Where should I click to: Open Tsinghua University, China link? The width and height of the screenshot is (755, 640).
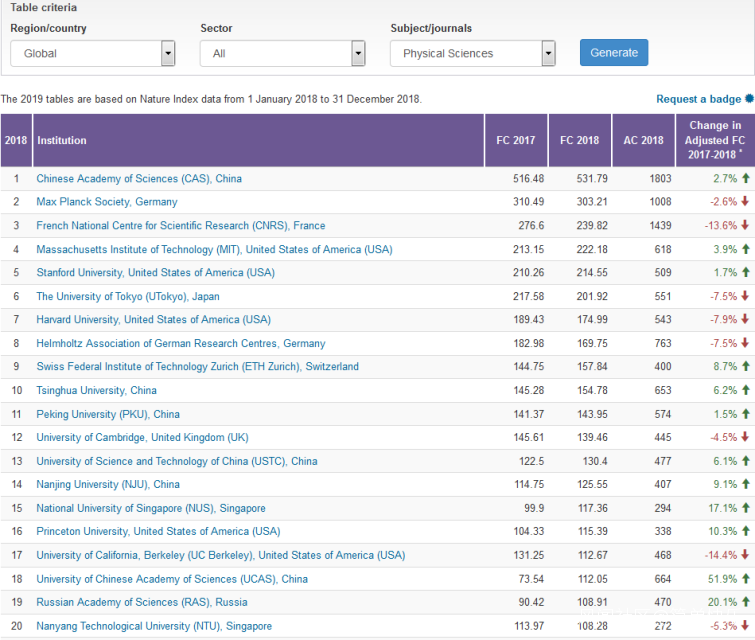coord(96,391)
